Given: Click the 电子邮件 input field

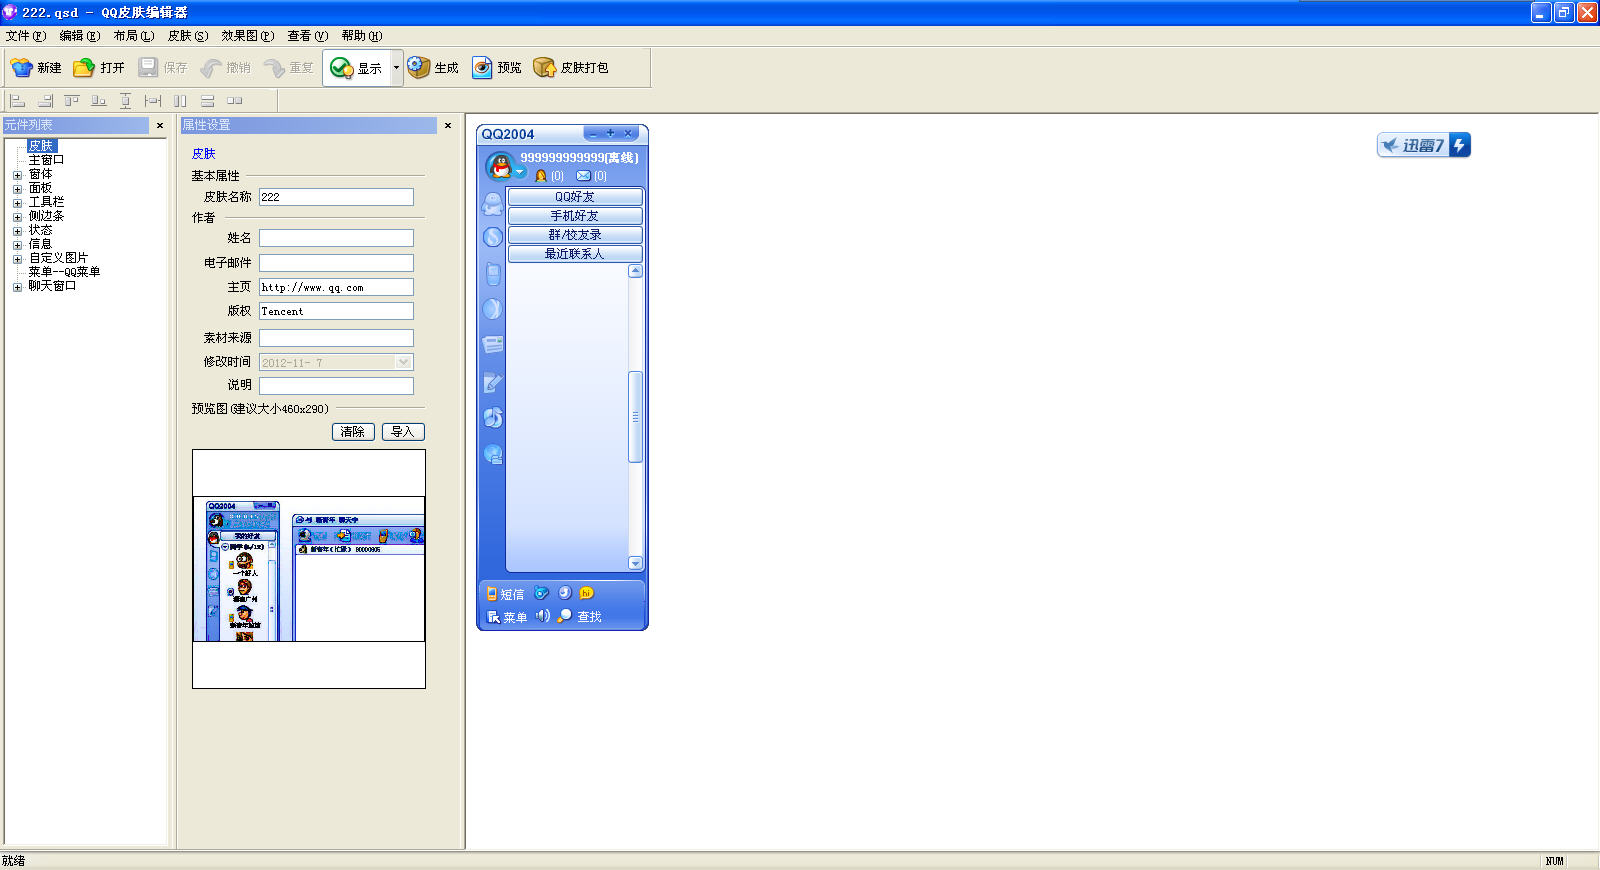Looking at the screenshot, I should (336, 263).
